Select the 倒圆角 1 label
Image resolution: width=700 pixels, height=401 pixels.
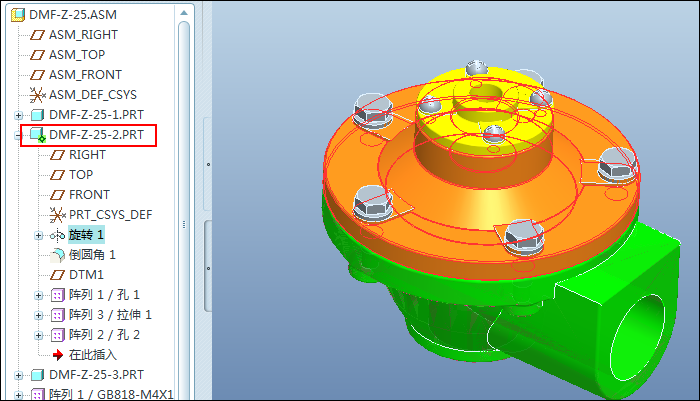[x=92, y=255]
